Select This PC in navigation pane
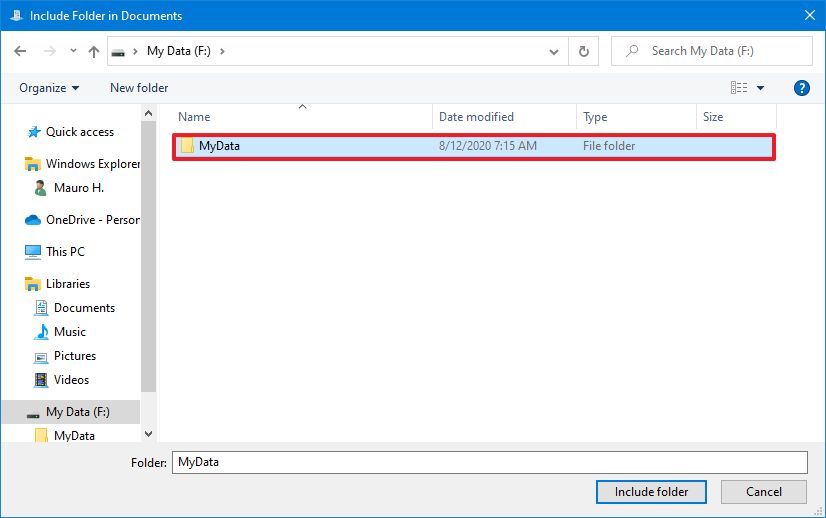 [65, 252]
